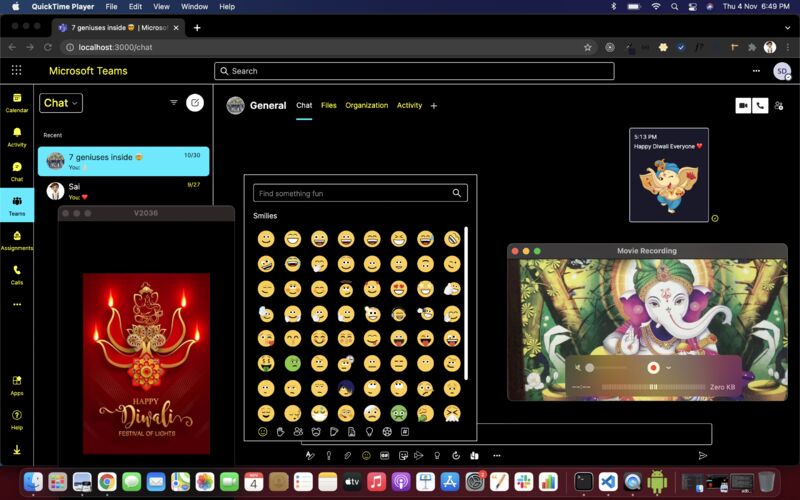Open Assignments in the sidebar
The height and width of the screenshot is (500, 800).
click(17, 240)
